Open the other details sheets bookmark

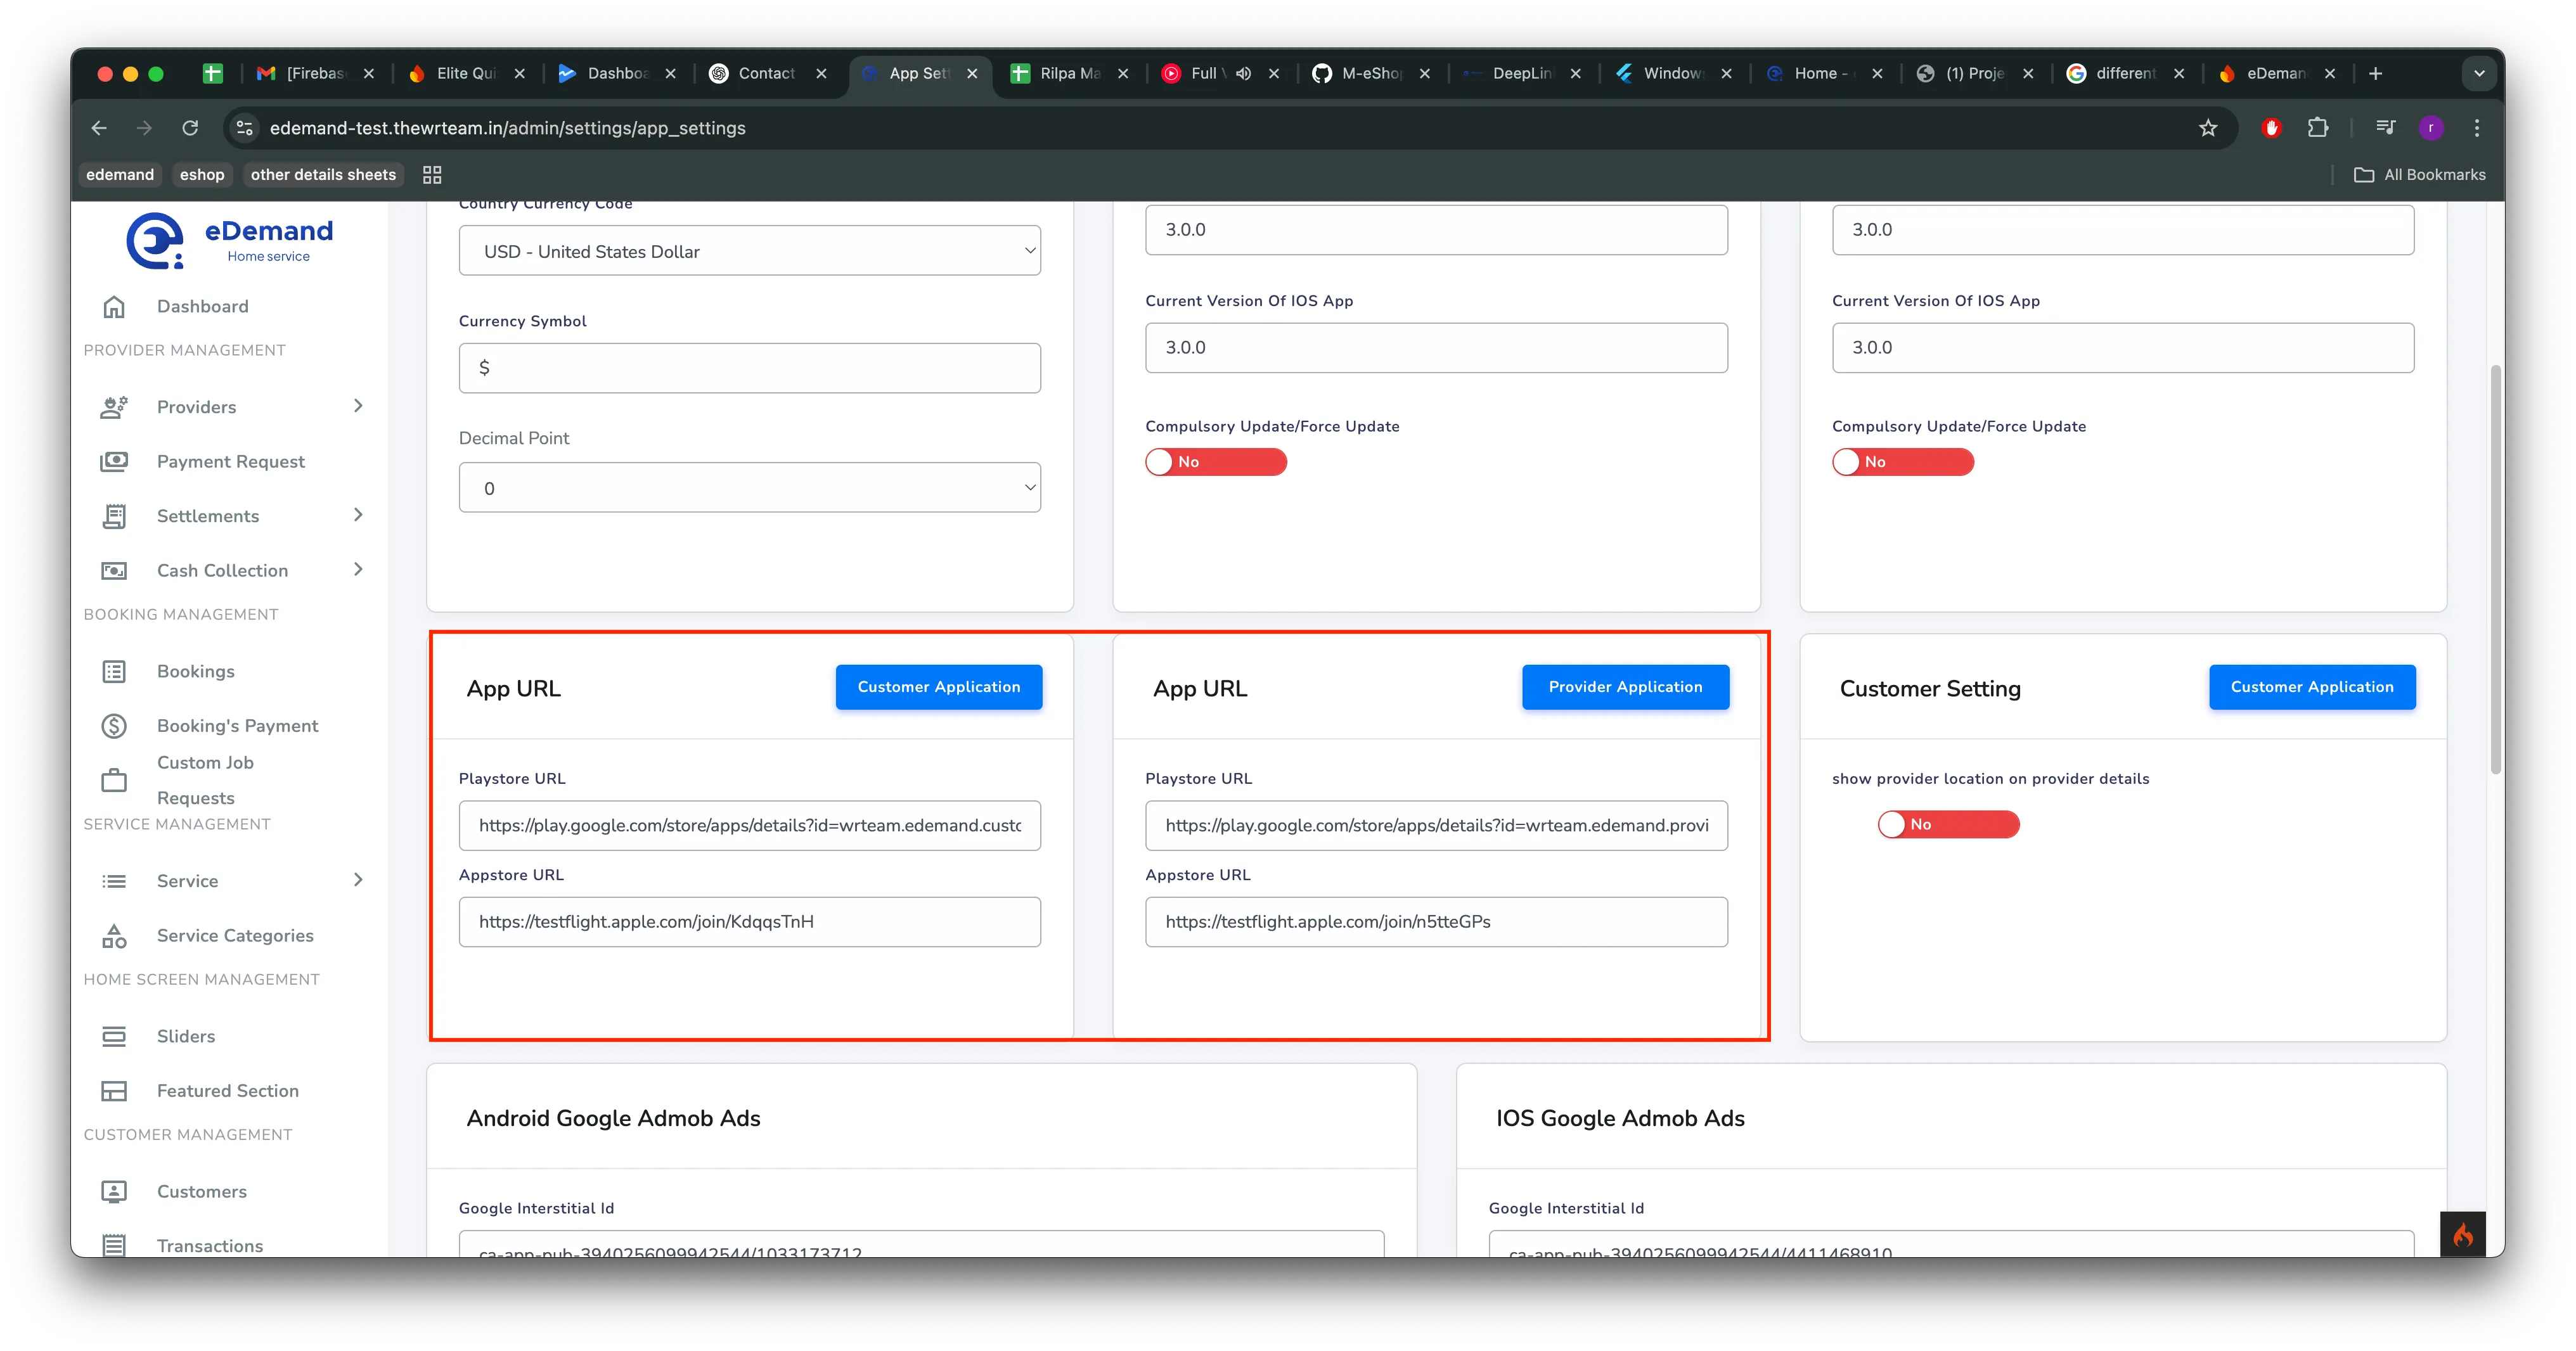(x=323, y=174)
